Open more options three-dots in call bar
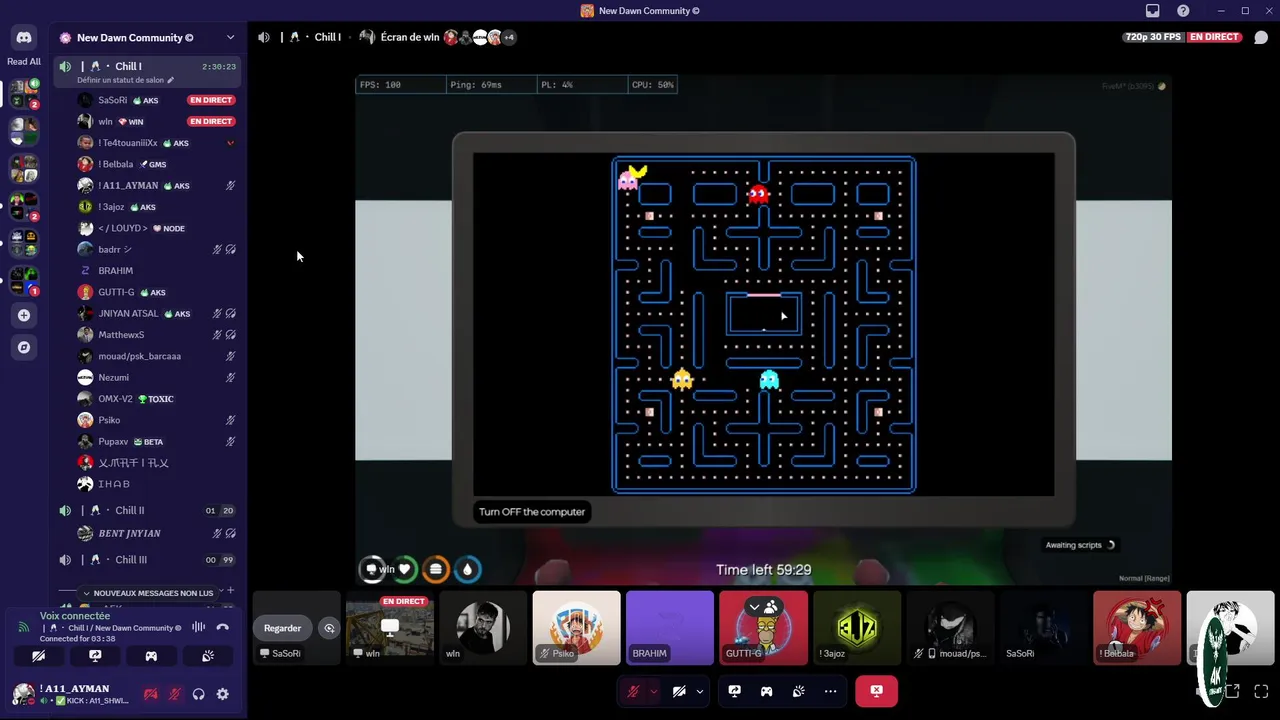Image resolution: width=1280 pixels, height=720 pixels. [830, 691]
